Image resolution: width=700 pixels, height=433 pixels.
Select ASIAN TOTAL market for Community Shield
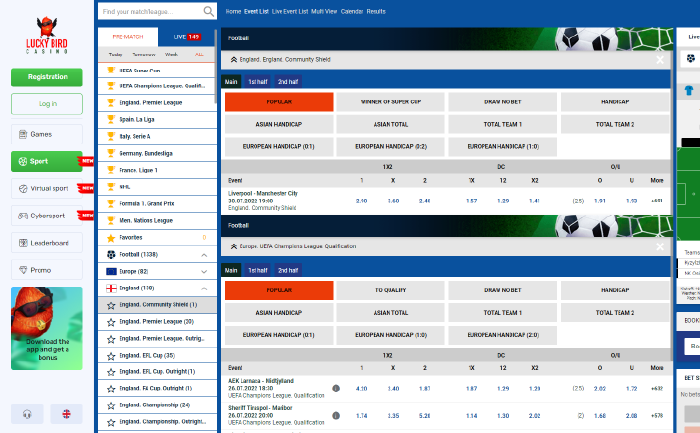391,124
